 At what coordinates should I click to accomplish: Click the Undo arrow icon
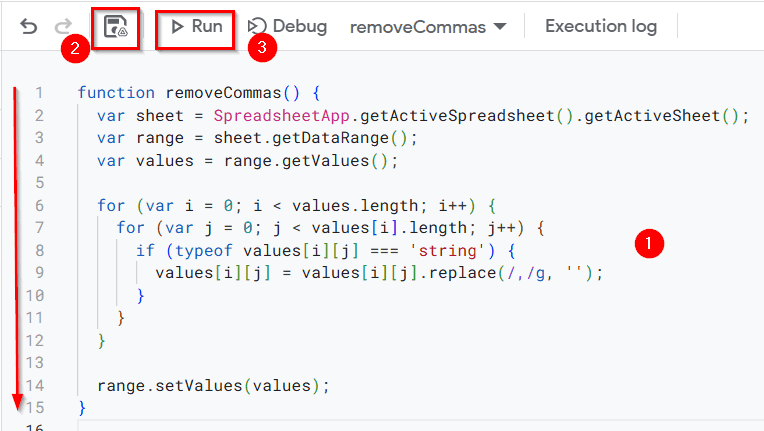coord(28,26)
